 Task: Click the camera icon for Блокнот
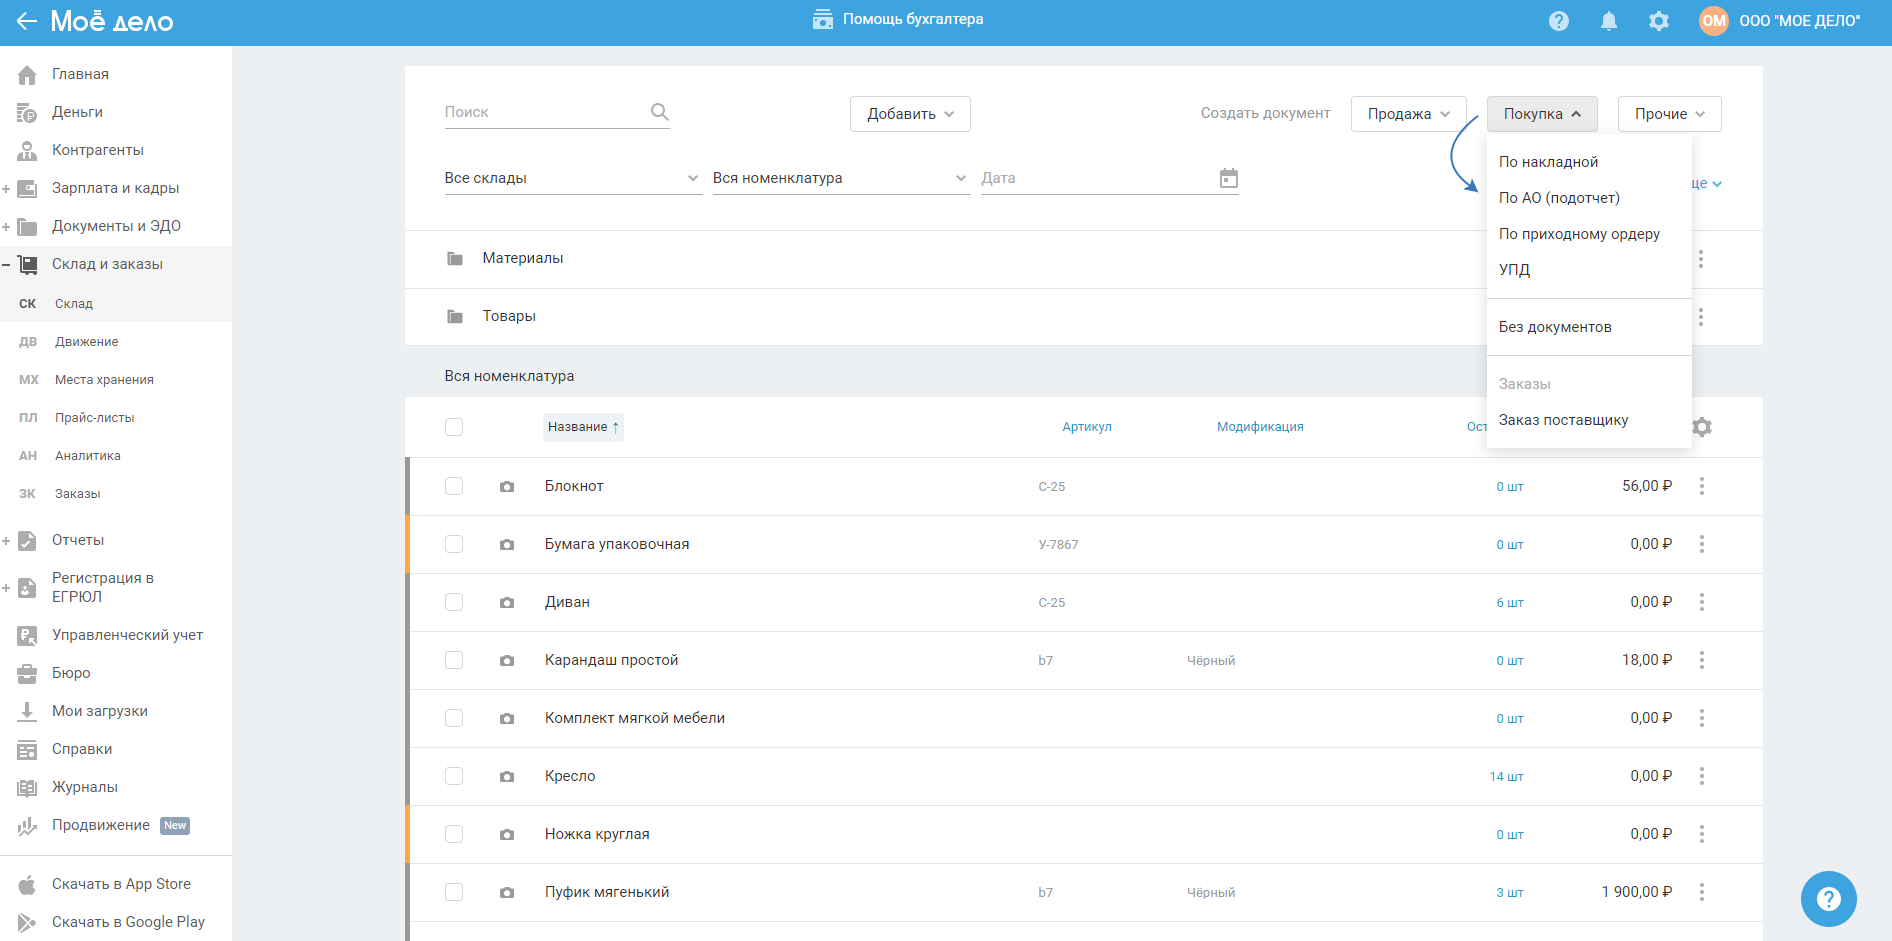507,487
